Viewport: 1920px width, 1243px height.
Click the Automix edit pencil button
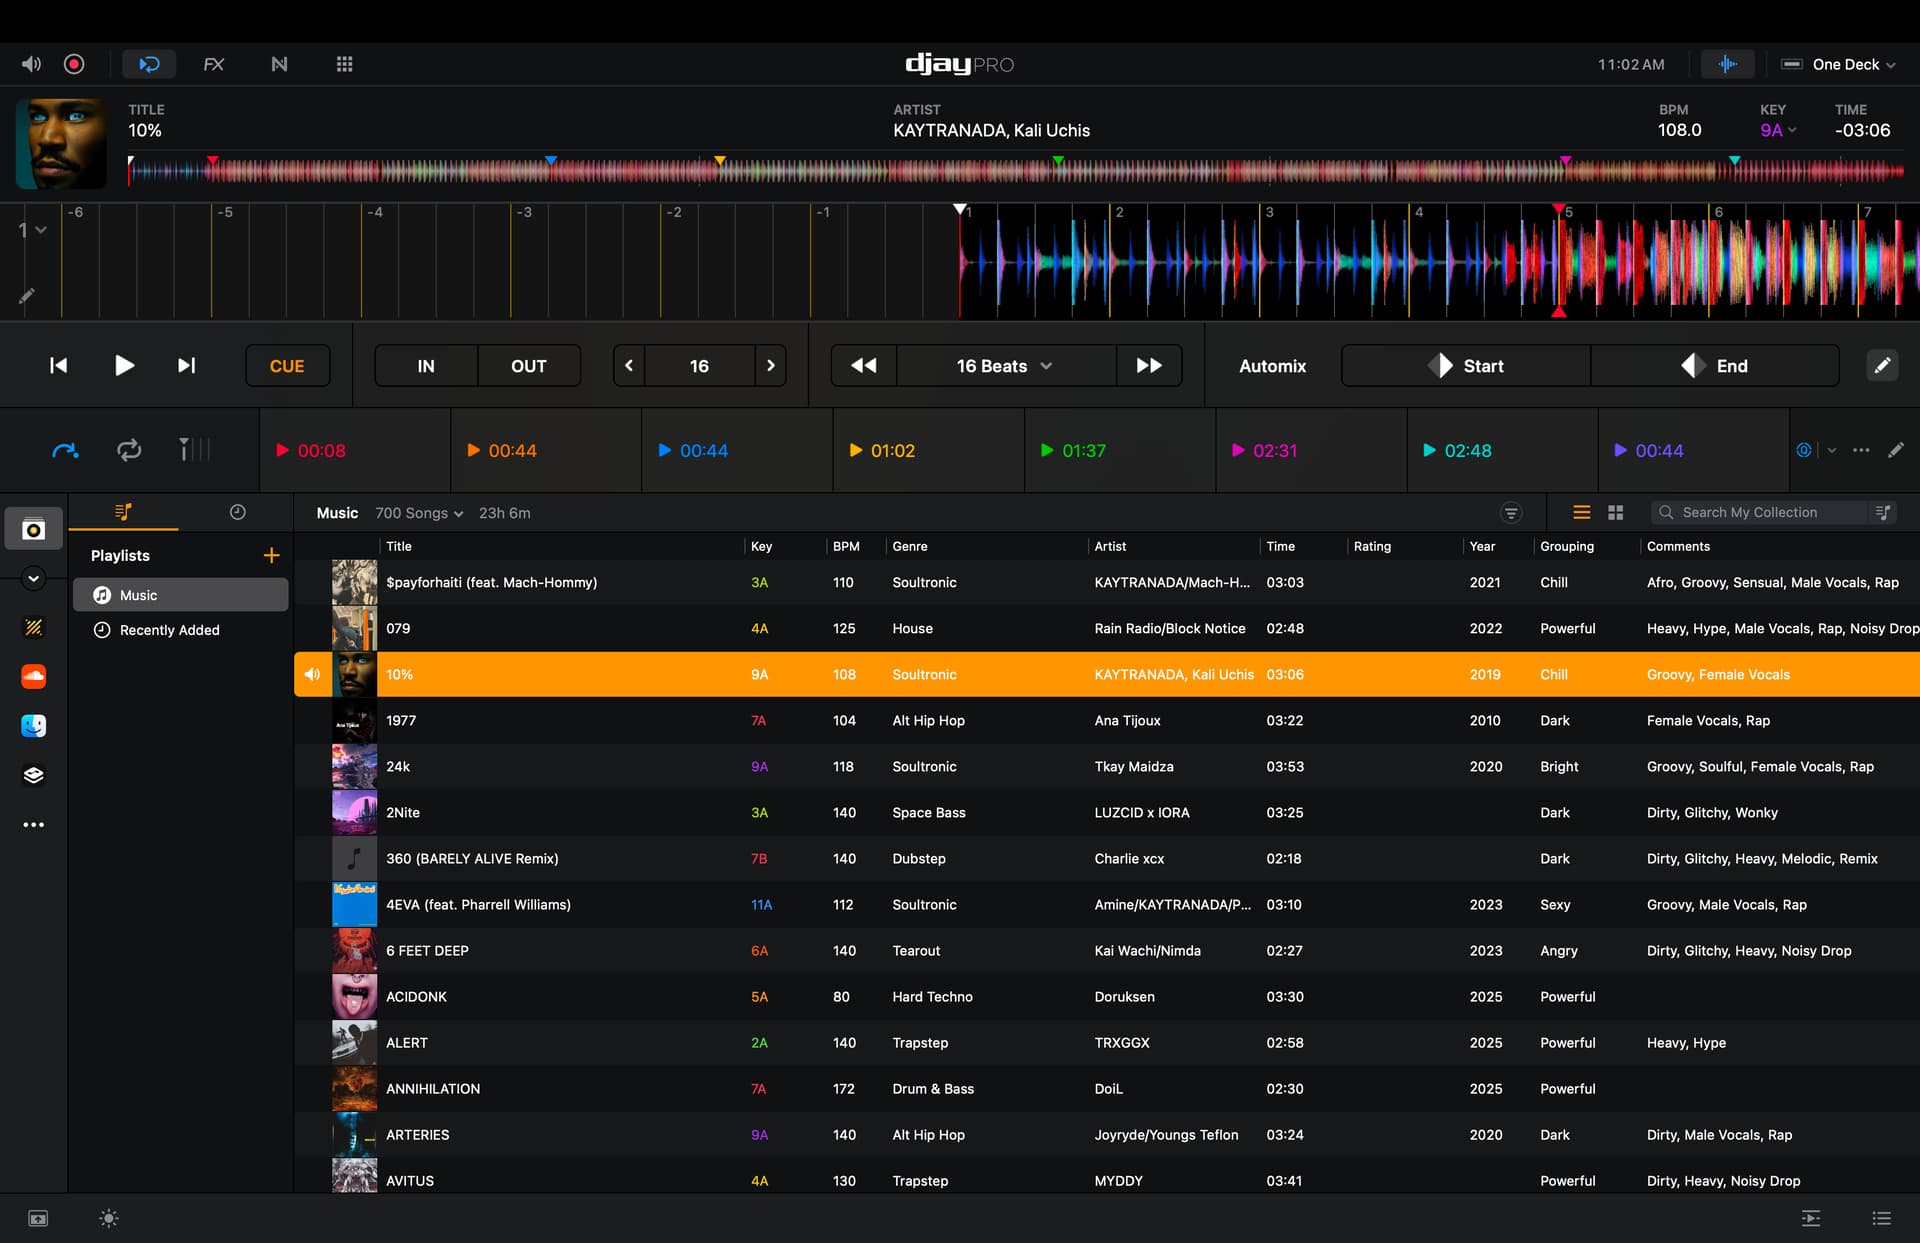coord(1882,366)
